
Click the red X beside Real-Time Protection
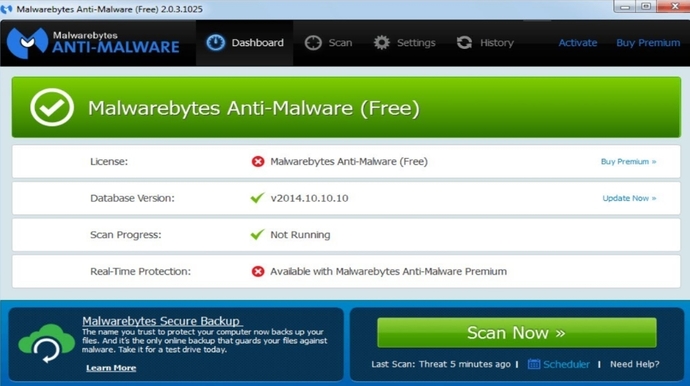(x=258, y=271)
